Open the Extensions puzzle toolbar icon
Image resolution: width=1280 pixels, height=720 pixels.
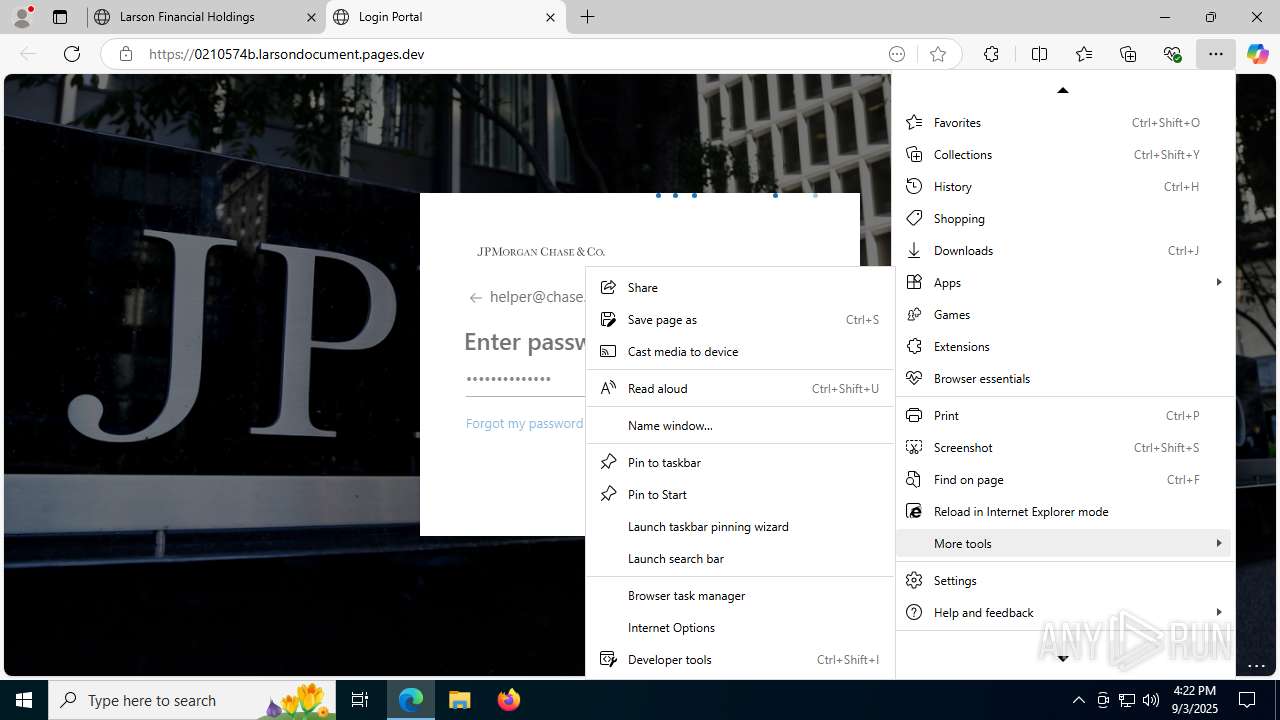(x=991, y=54)
